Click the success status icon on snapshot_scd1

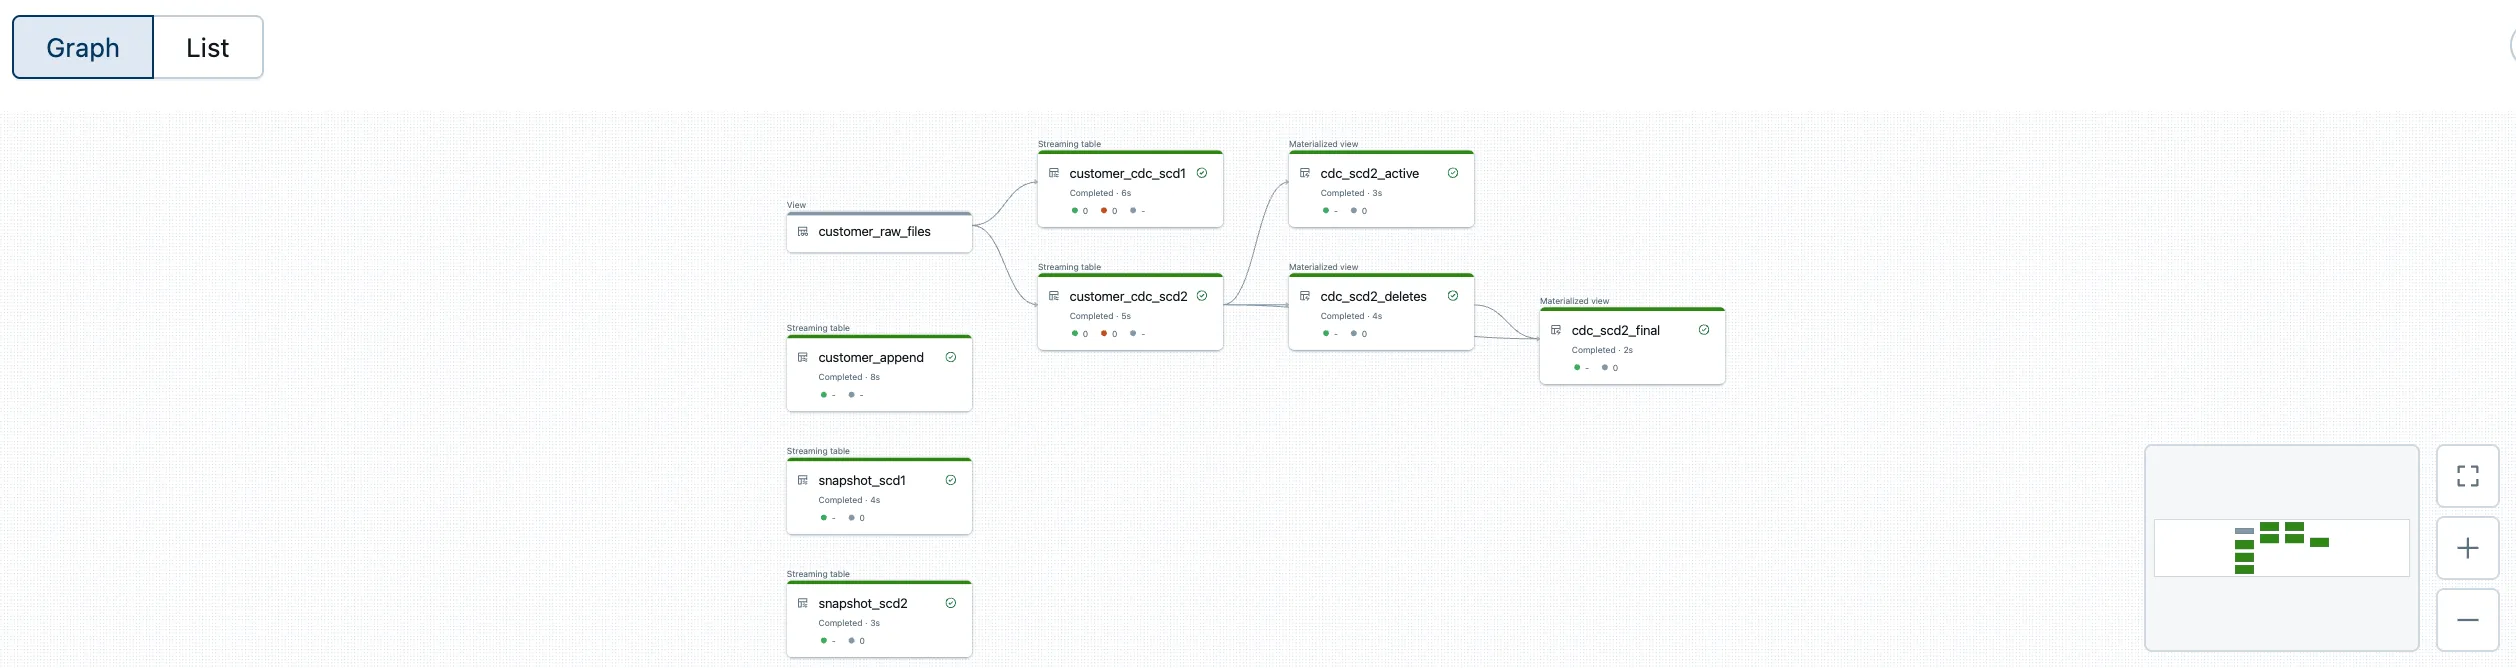(x=951, y=480)
